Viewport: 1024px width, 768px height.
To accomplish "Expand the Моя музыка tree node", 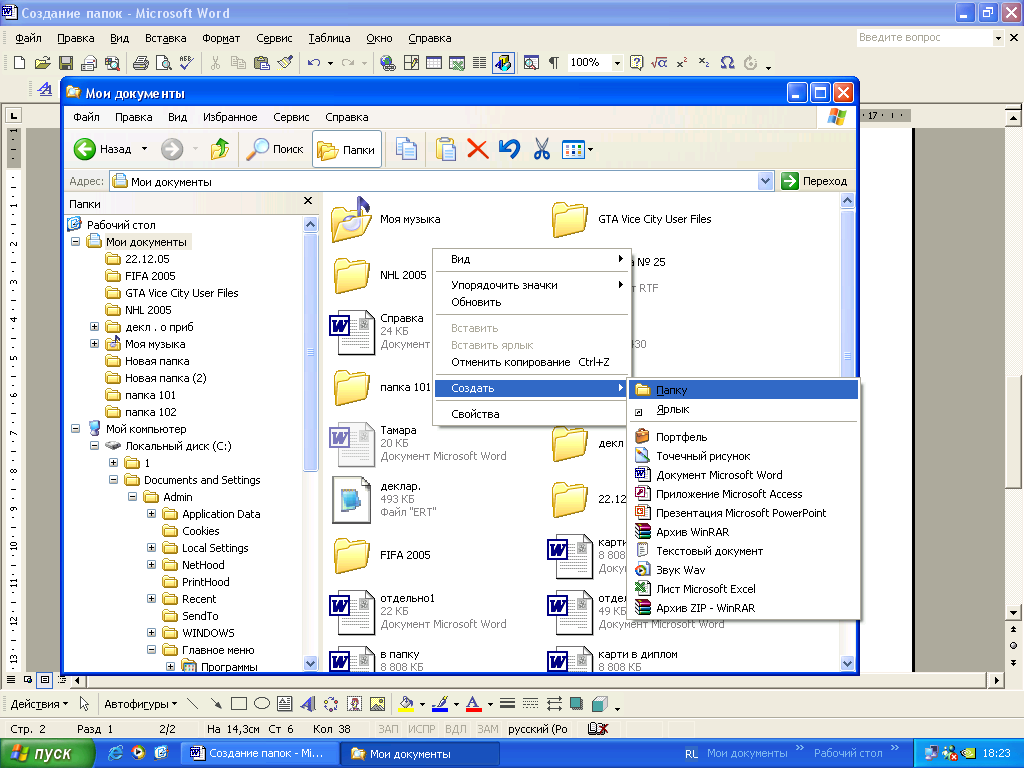I will tap(95, 344).
